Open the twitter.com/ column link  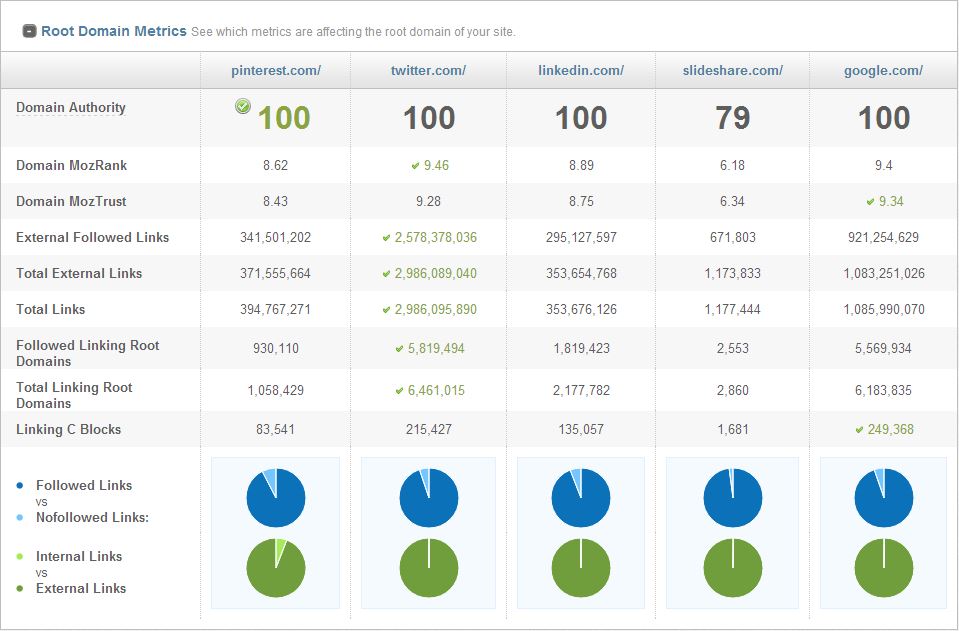[428, 70]
